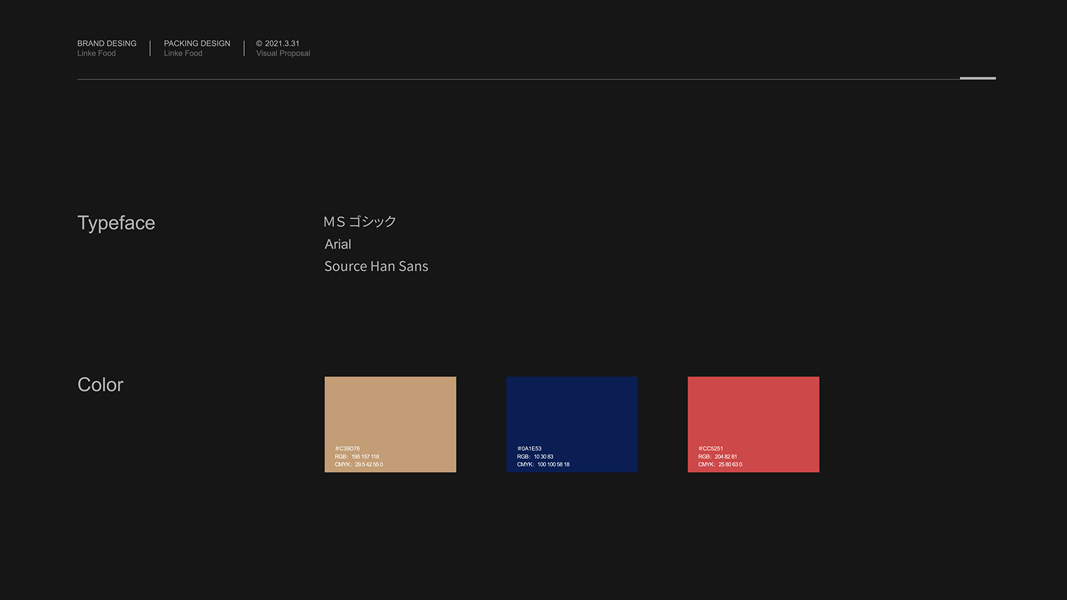This screenshot has width=1067, height=600.
Task: Click the tan color swatch #C39D76
Action: [x=390, y=424]
